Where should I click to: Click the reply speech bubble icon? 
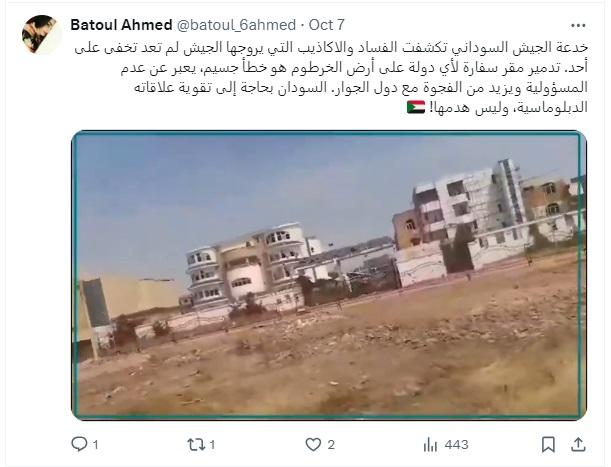(79, 444)
